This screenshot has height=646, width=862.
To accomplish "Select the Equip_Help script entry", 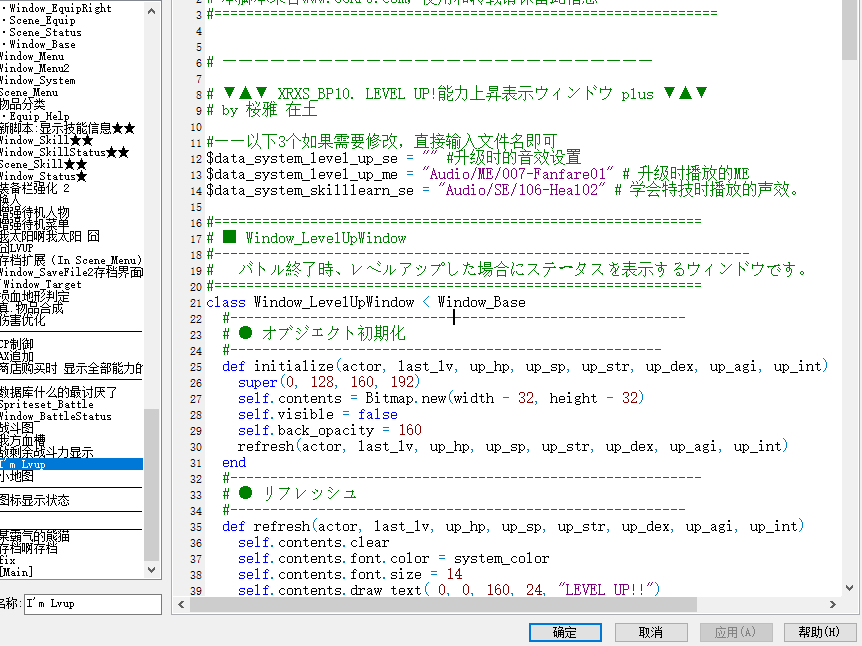I will 39,117.
